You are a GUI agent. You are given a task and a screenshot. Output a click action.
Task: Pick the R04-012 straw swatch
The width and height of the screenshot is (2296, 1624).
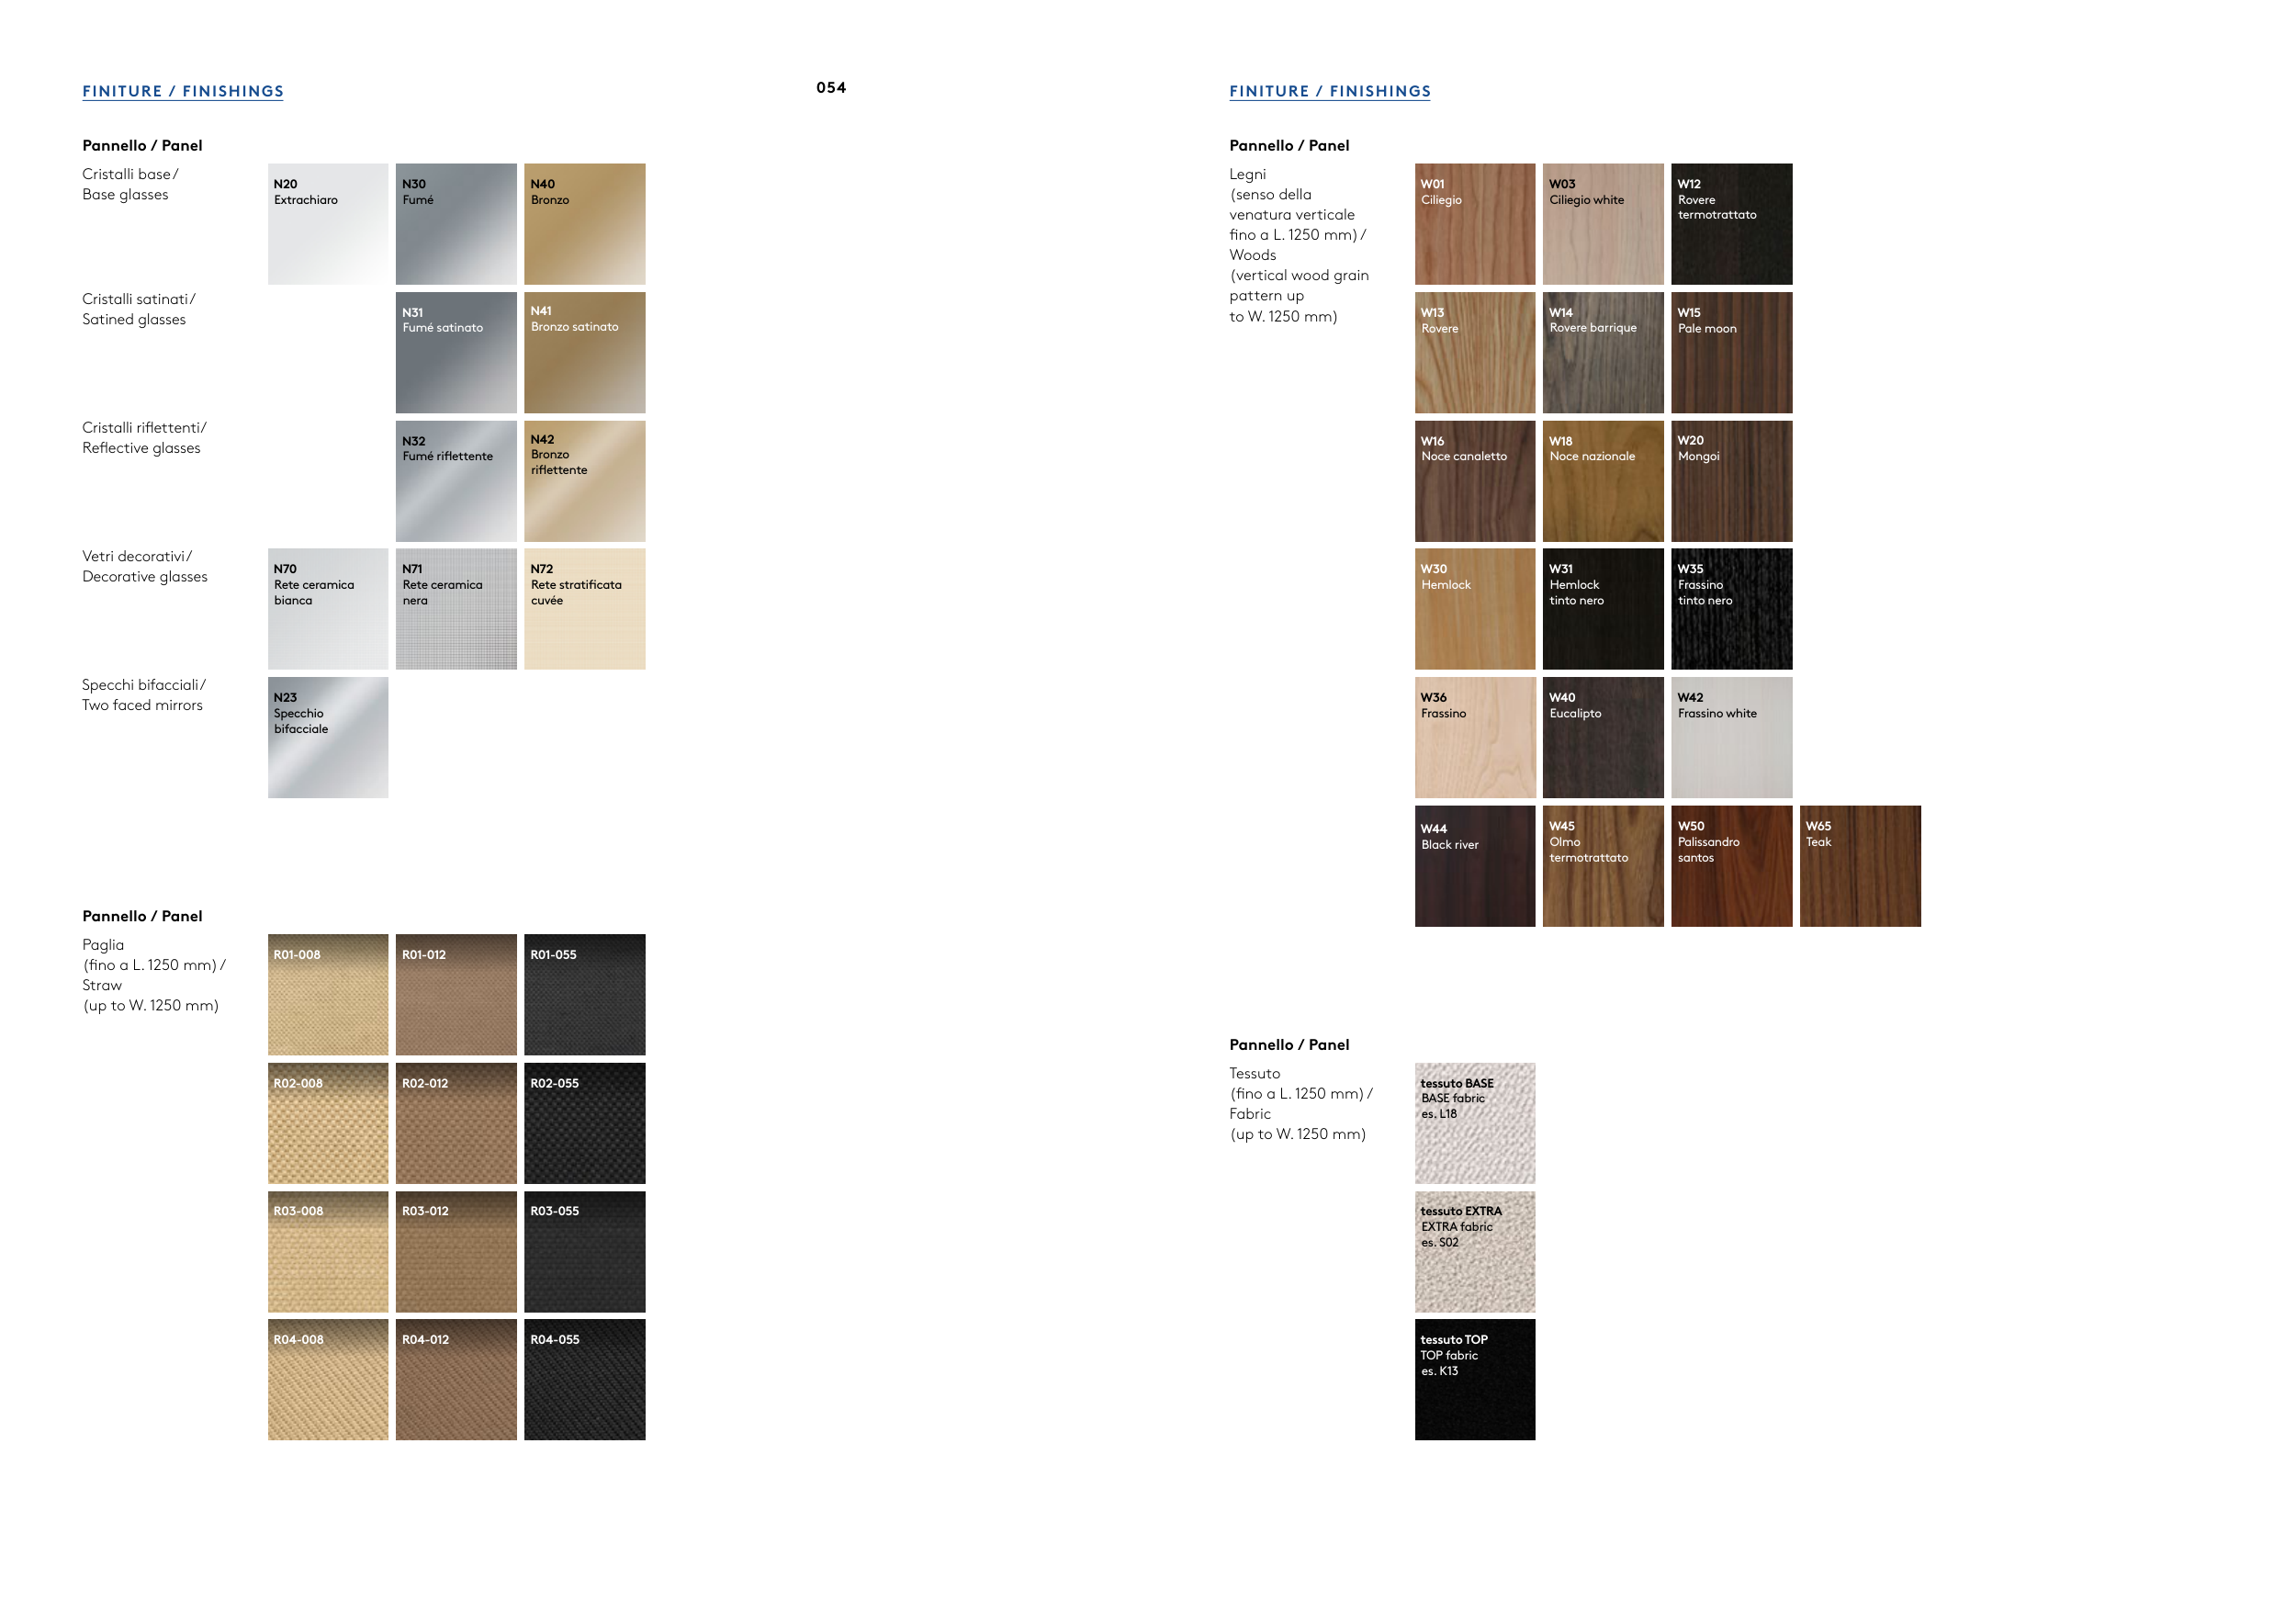click(456, 1380)
